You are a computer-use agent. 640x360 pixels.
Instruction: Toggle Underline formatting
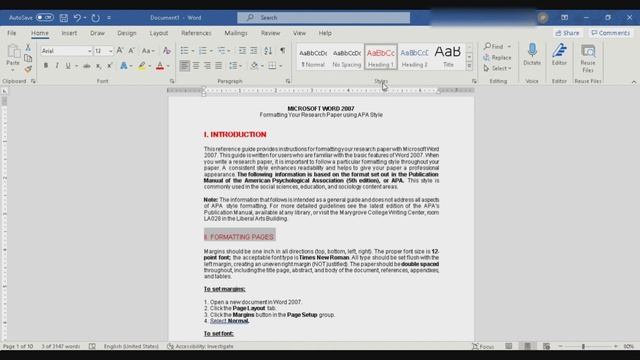(68, 66)
